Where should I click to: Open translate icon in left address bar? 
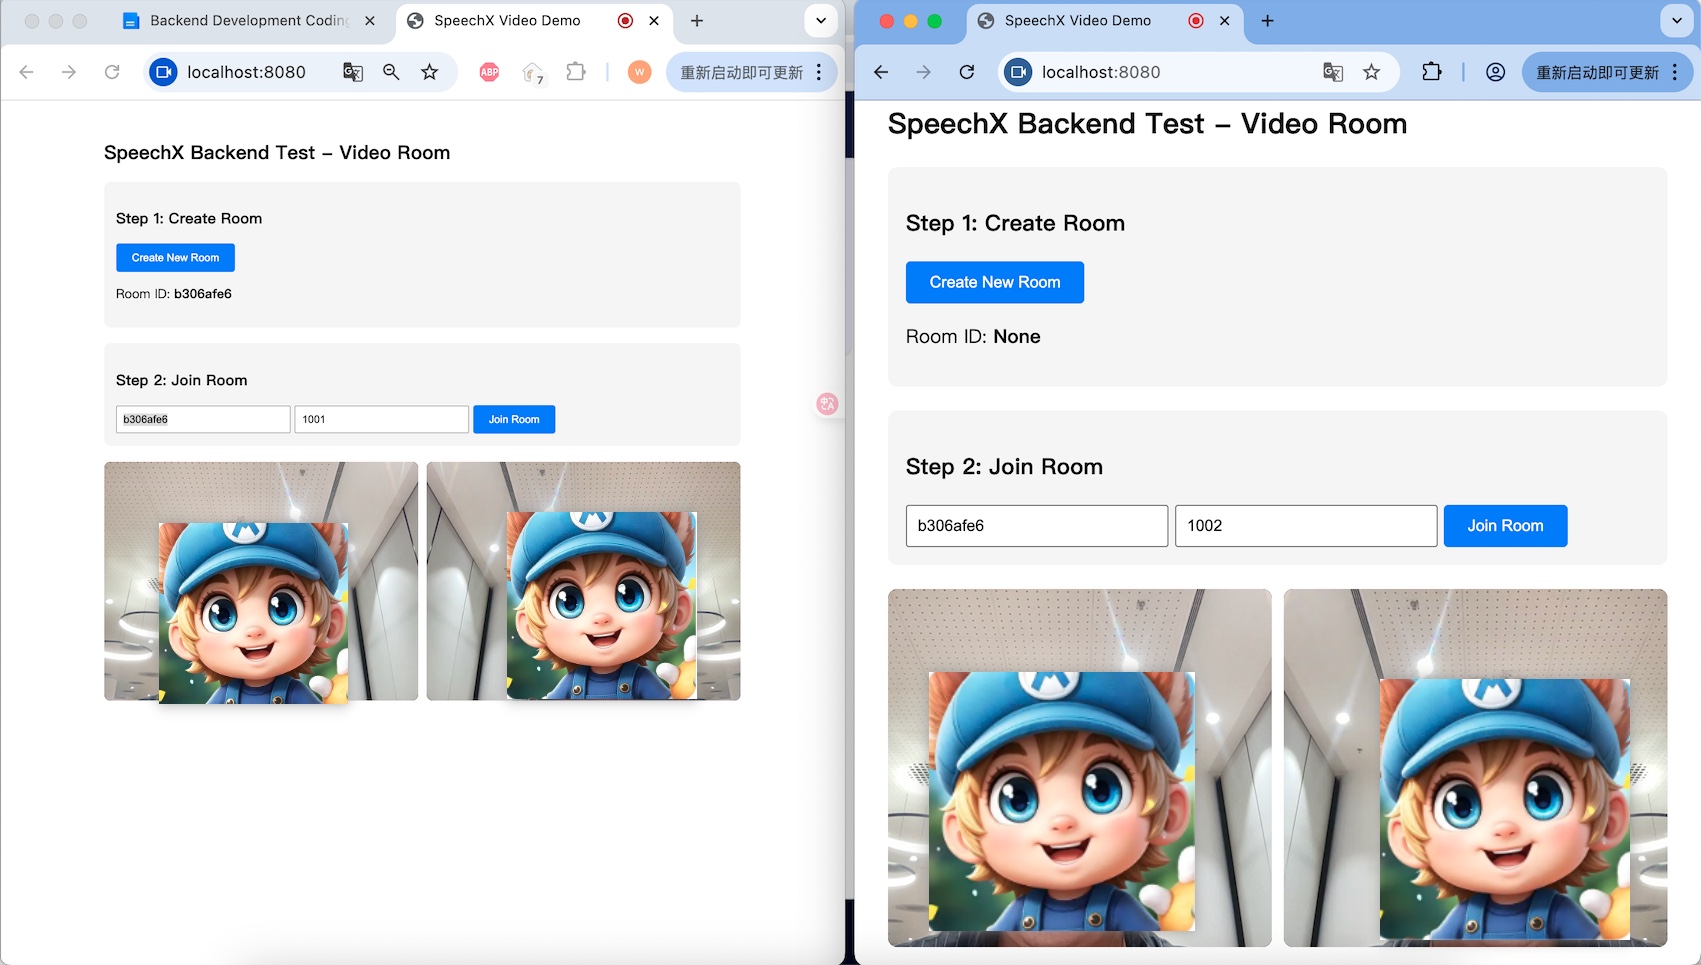point(352,72)
